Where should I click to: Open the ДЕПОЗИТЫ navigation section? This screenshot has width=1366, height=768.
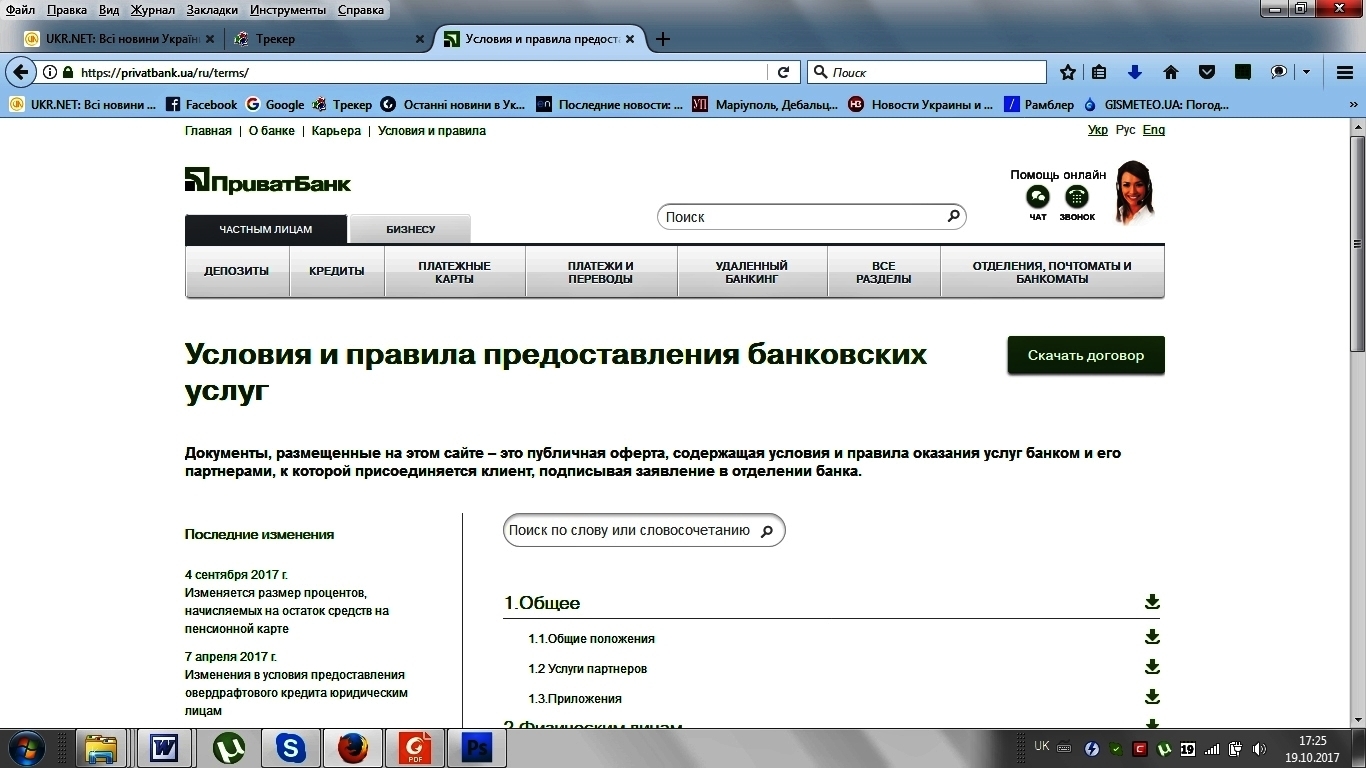(237, 271)
